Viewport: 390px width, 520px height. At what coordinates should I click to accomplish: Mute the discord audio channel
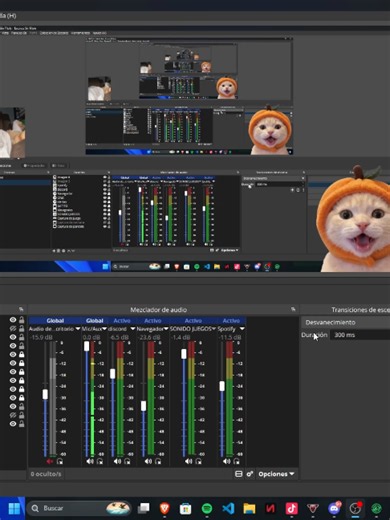pyautogui.click(x=117, y=461)
